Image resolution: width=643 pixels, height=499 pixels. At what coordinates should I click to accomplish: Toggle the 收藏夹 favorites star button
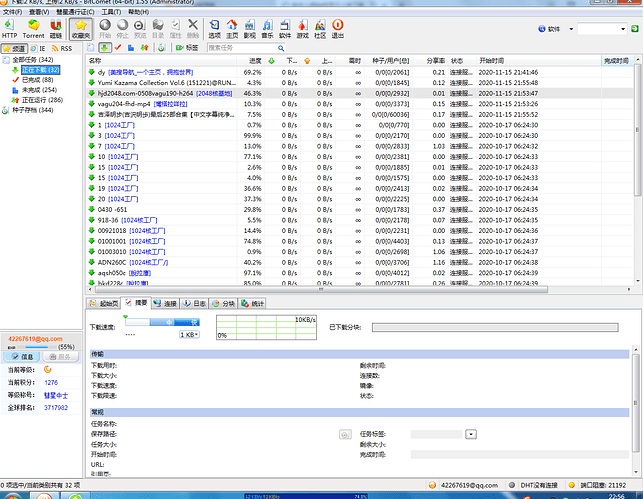(x=81, y=29)
